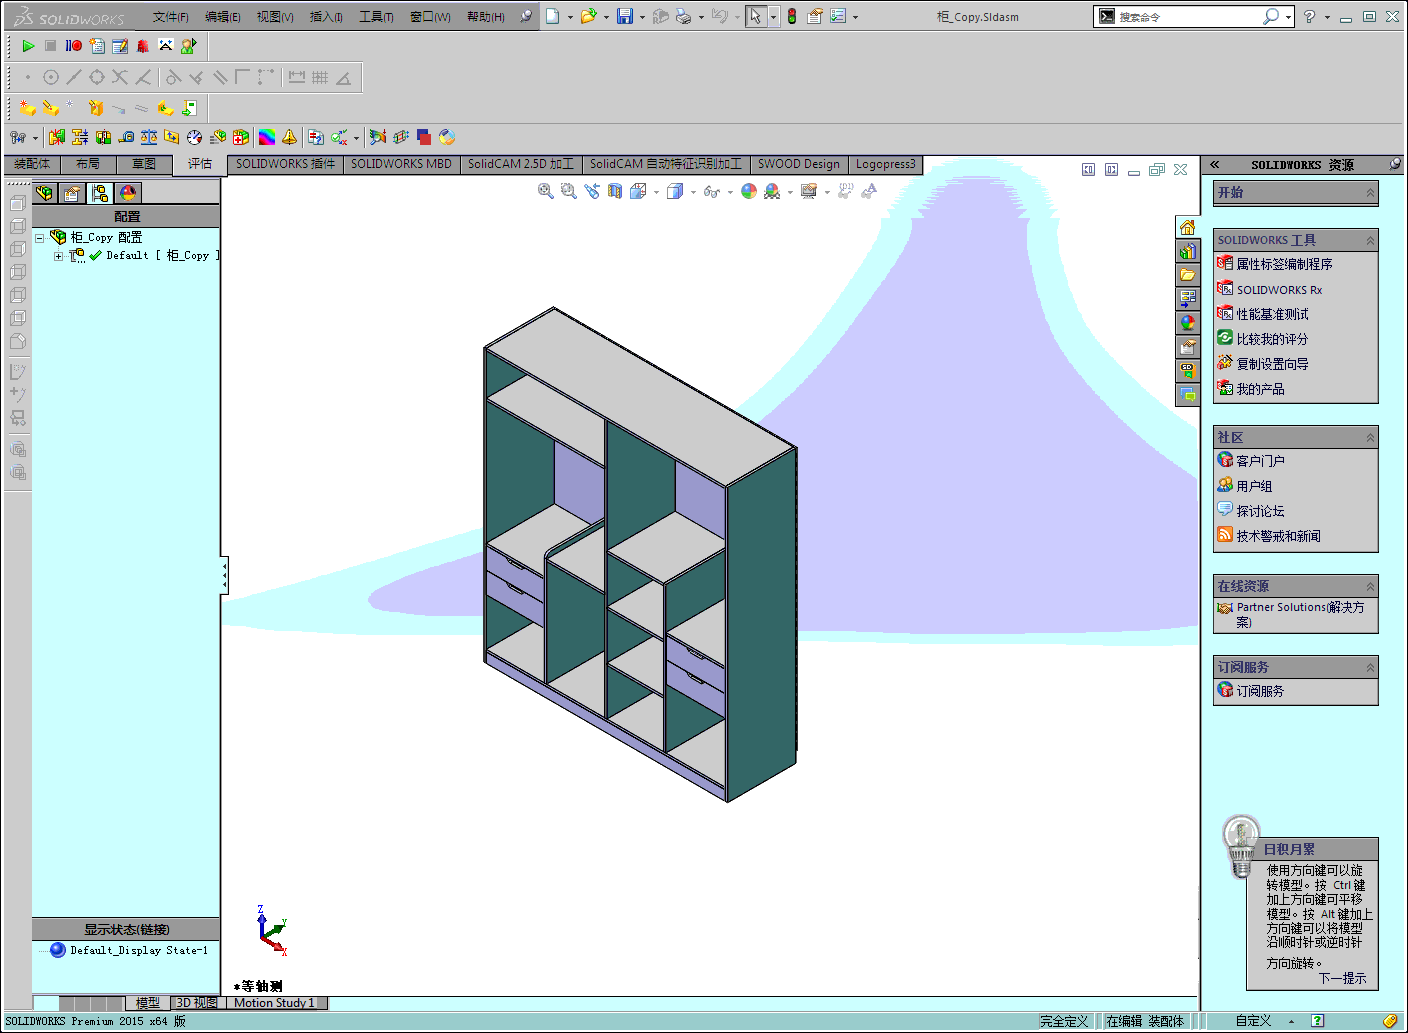Click the Apply Scene icon
The width and height of the screenshot is (1408, 1033).
click(772, 191)
